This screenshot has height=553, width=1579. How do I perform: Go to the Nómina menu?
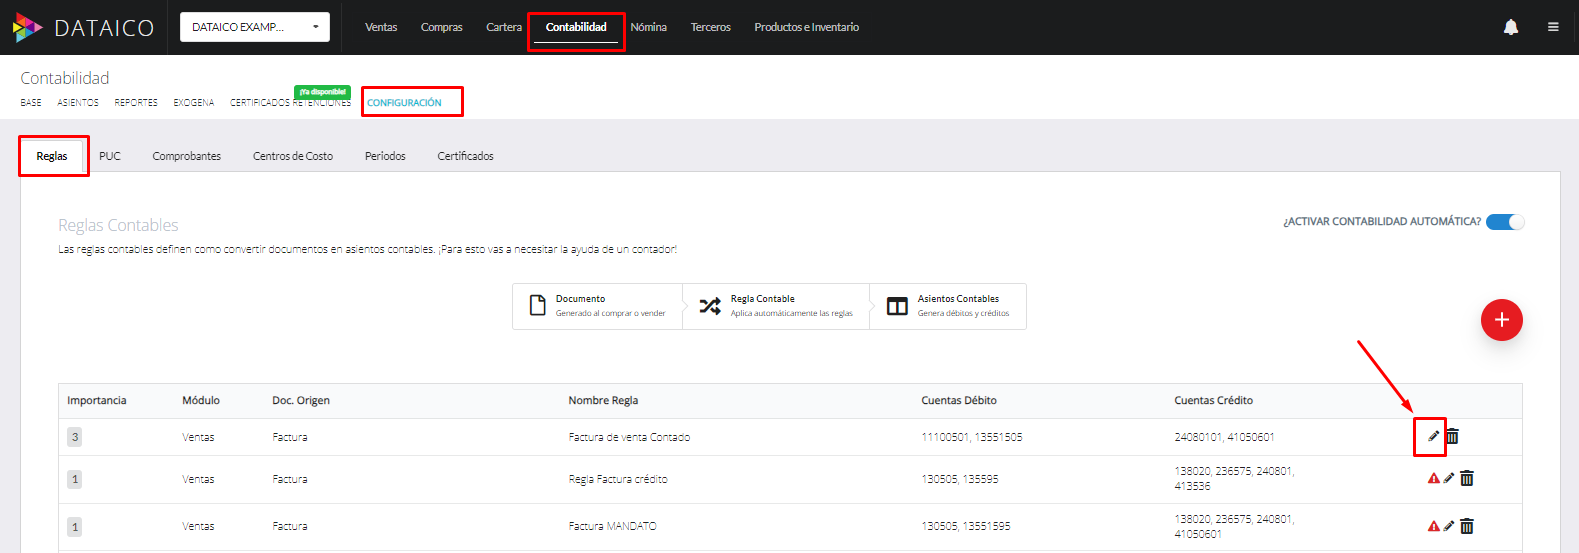tap(649, 27)
